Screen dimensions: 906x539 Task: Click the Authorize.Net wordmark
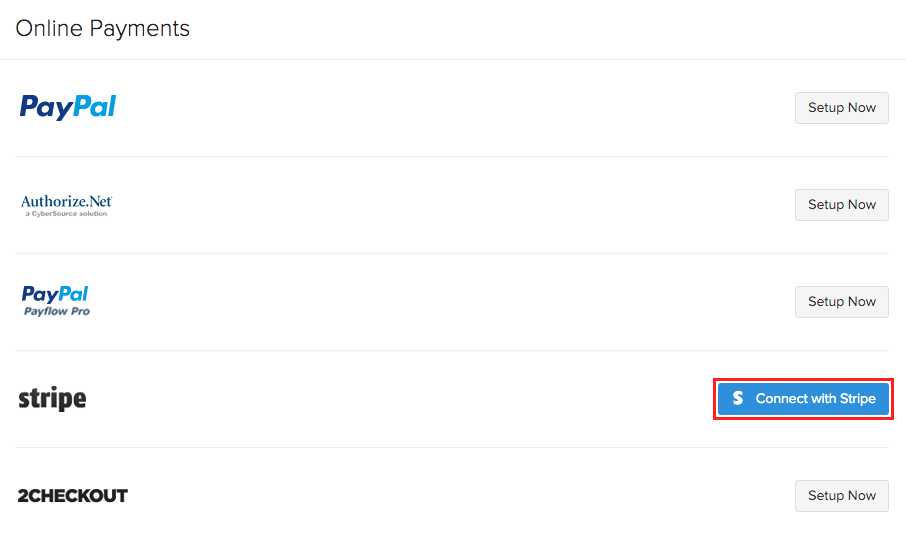click(x=66, y=201)
